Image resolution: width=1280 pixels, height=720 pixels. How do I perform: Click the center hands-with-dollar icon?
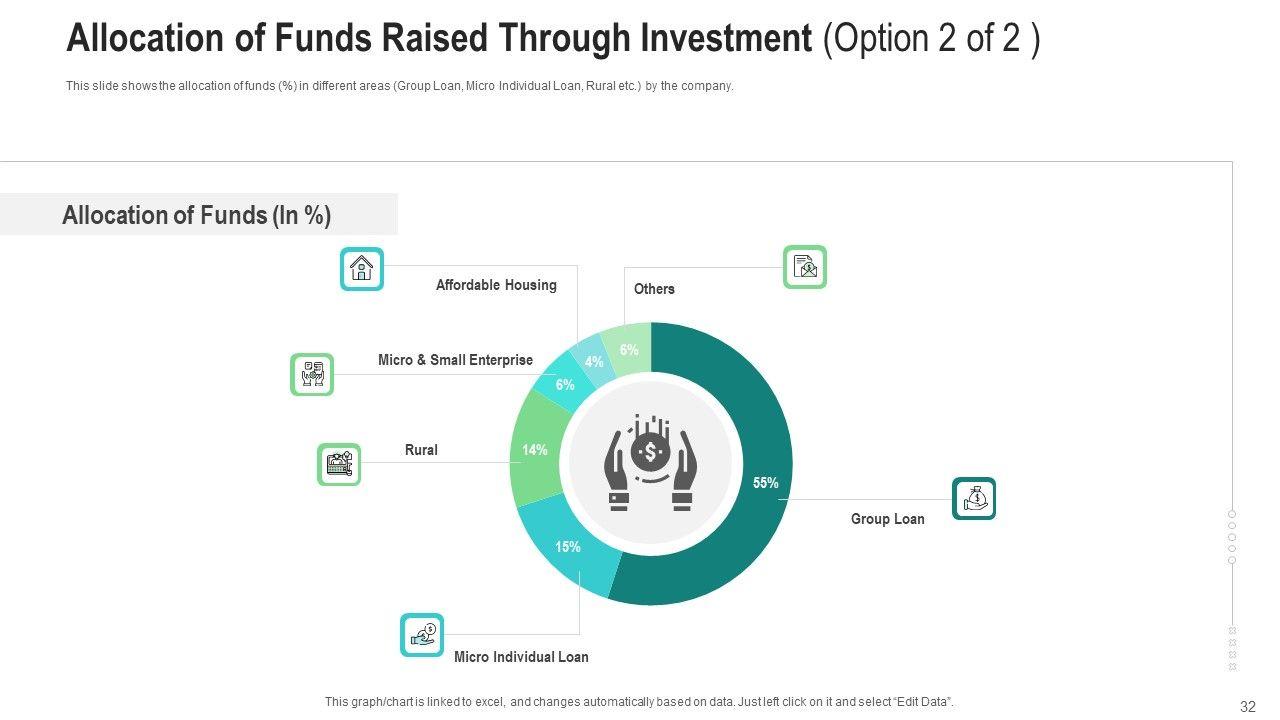(651, 464)
